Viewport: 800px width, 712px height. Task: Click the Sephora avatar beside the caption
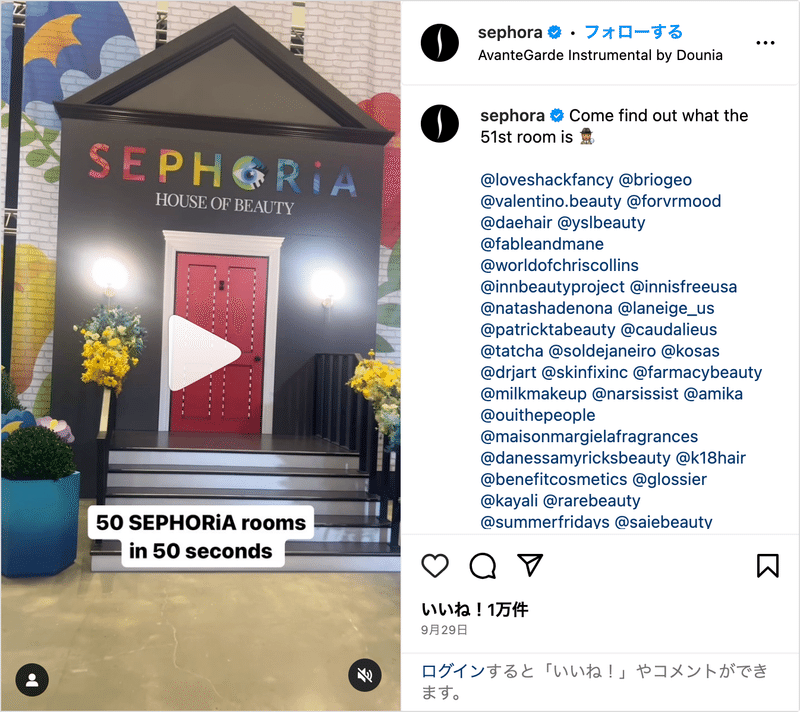tap(439, 124)
